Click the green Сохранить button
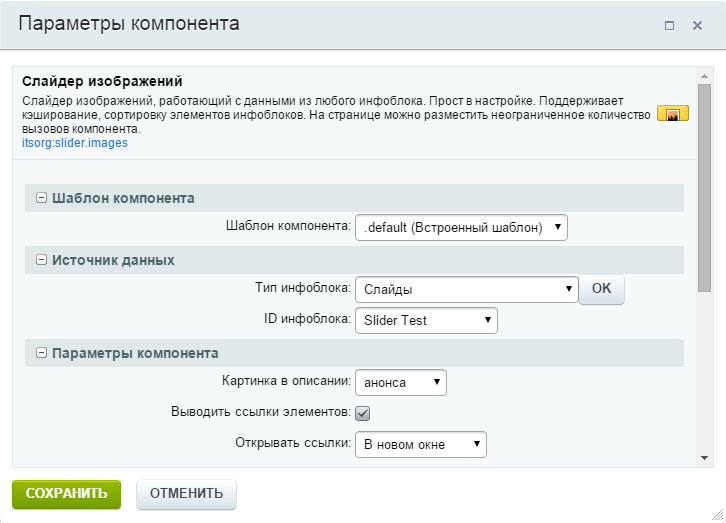 [x=66, y=494]
